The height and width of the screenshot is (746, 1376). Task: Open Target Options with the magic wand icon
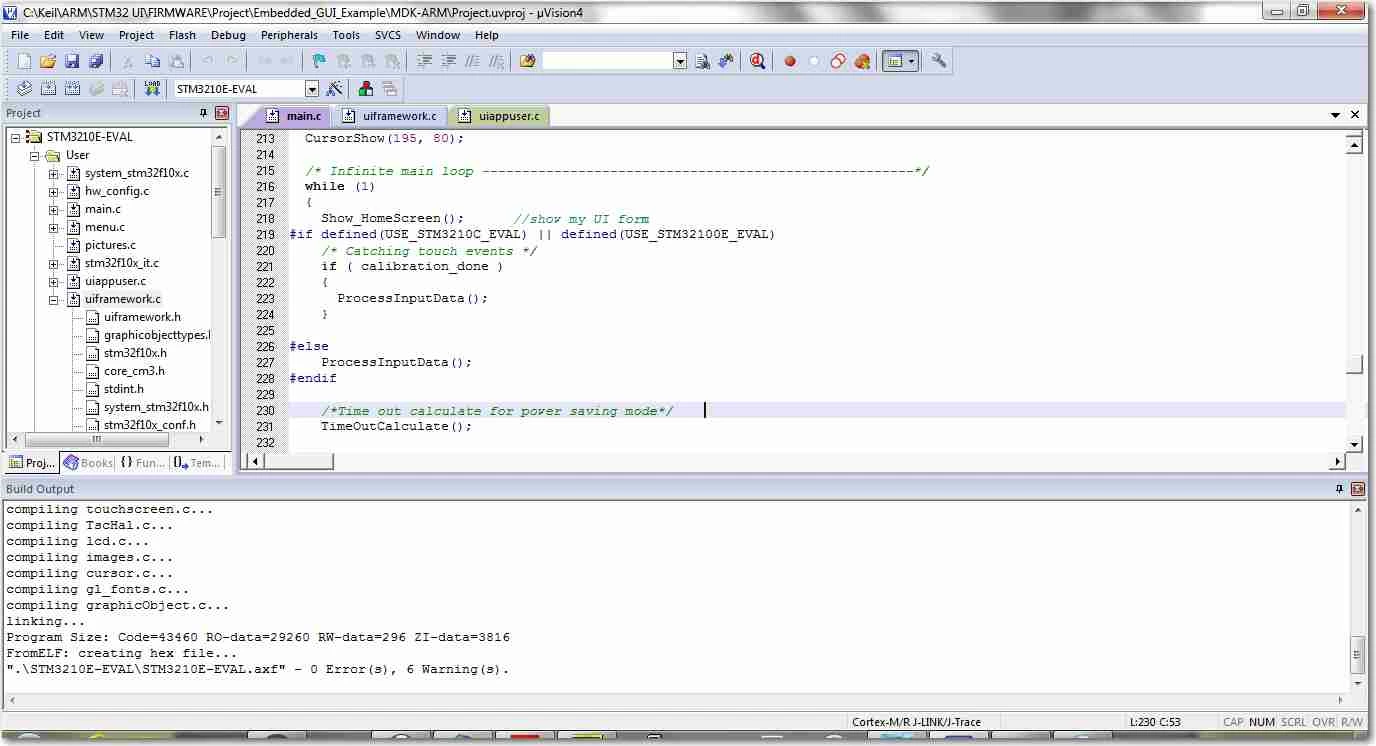point(335,89)
